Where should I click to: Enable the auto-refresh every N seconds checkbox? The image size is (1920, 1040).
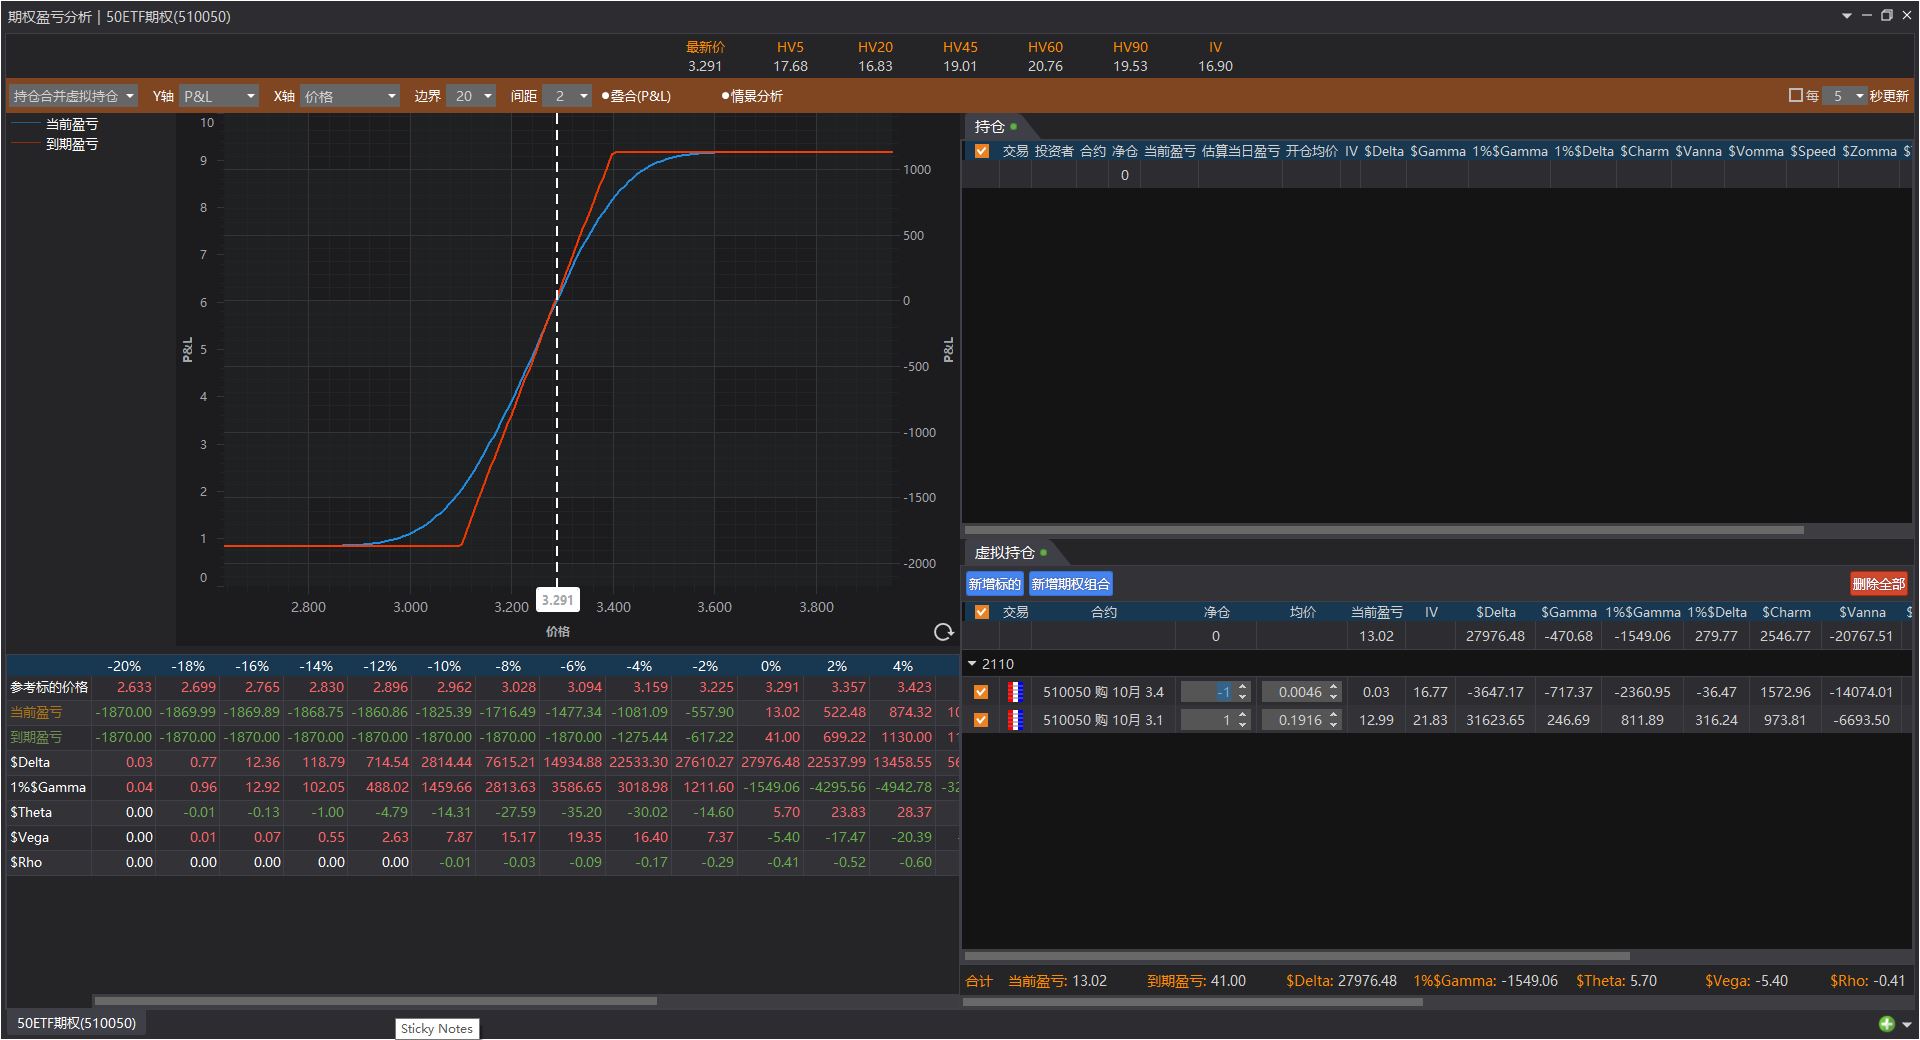[x=1795, y=96]
